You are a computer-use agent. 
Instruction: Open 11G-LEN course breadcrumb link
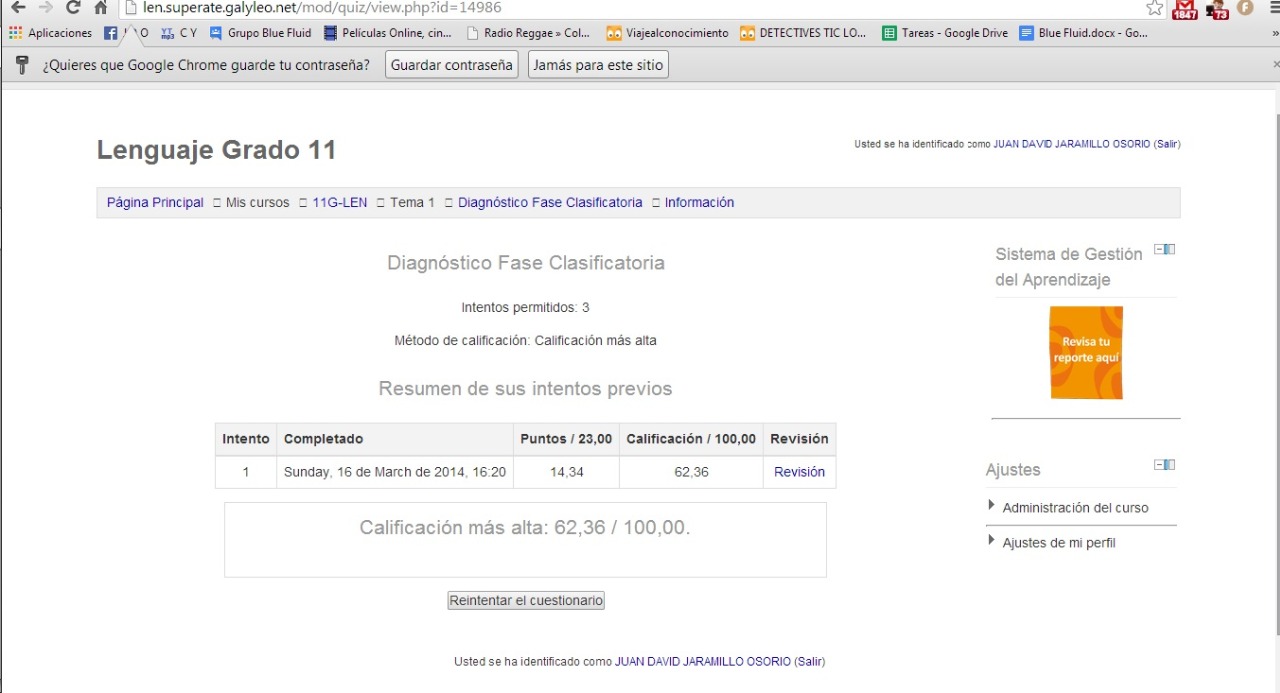(339, 202)
